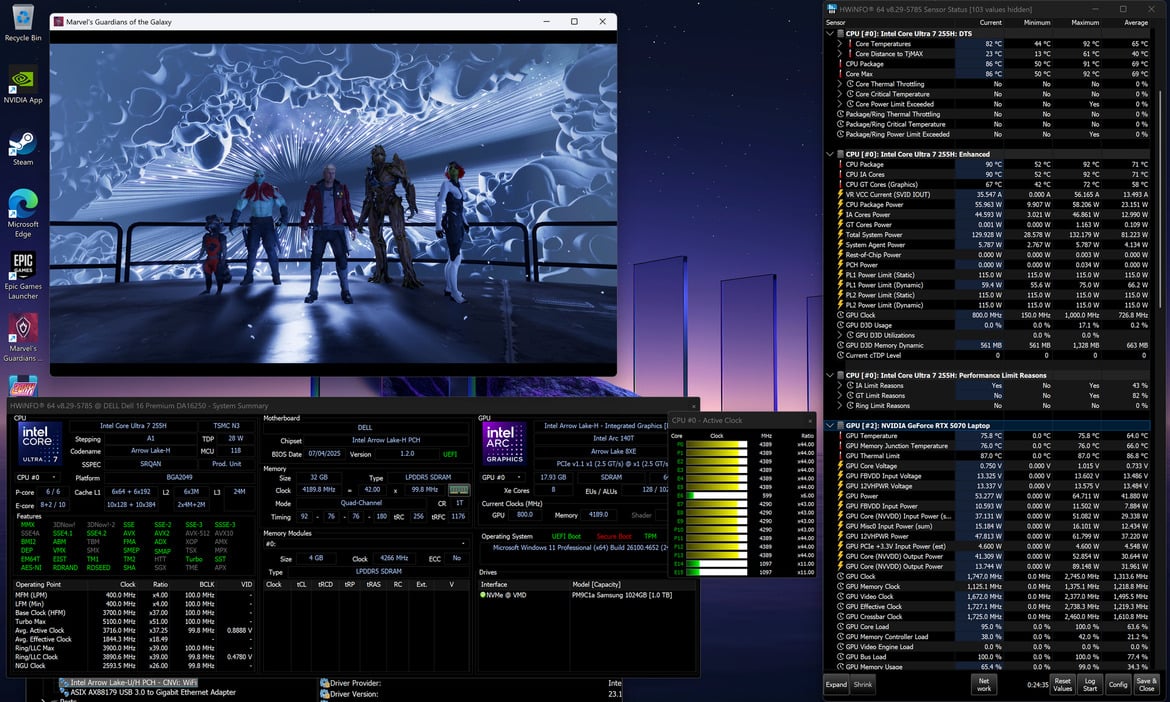Image resolution: width=1170 pixels, height=702 pixels.
Task: Open the Memory Modules #0 dropdown
Action: tap(366, 544)
